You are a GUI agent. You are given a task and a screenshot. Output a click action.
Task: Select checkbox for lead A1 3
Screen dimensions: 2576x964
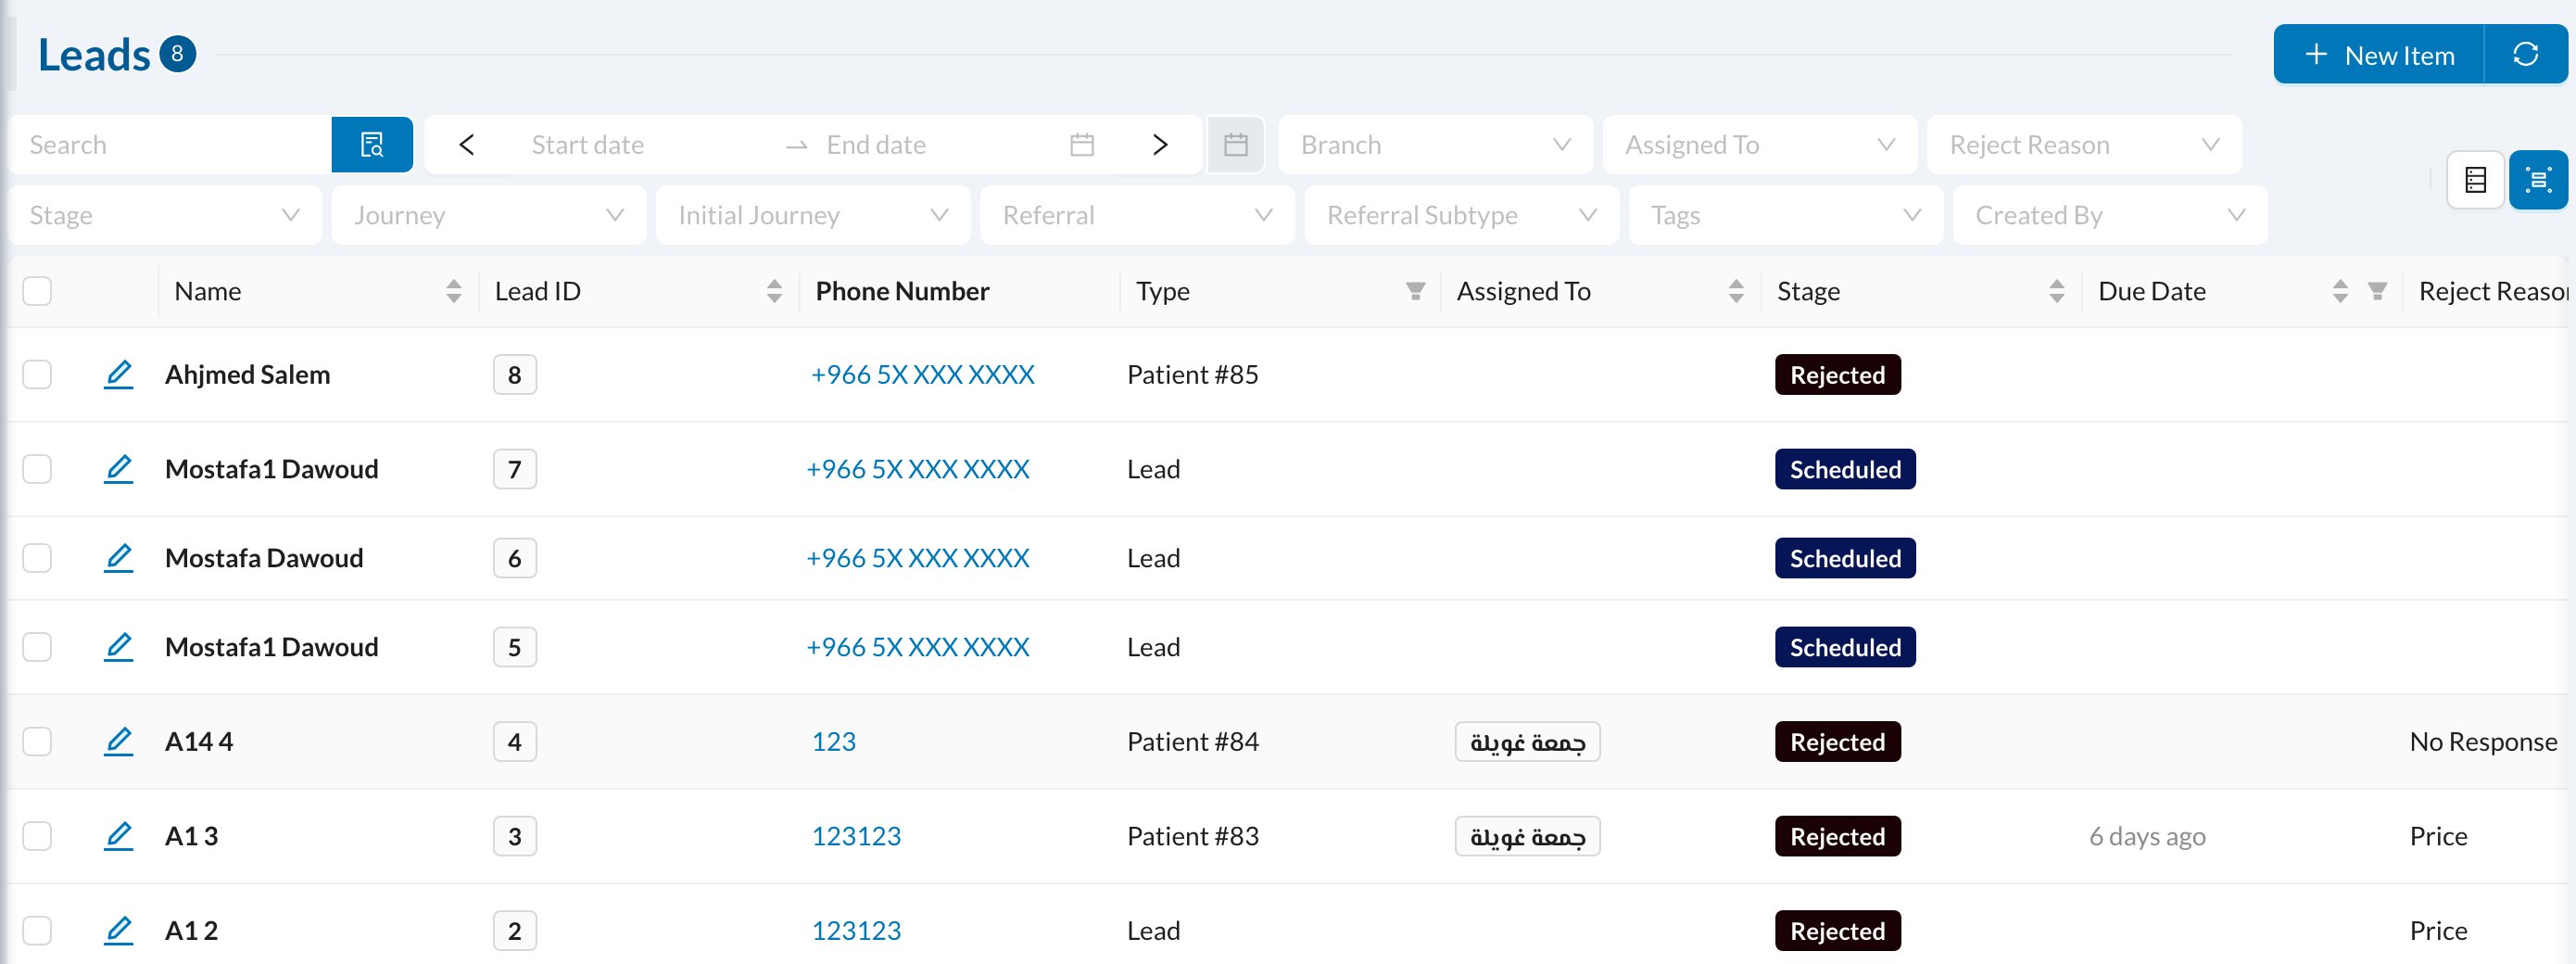tap(37, 836)
